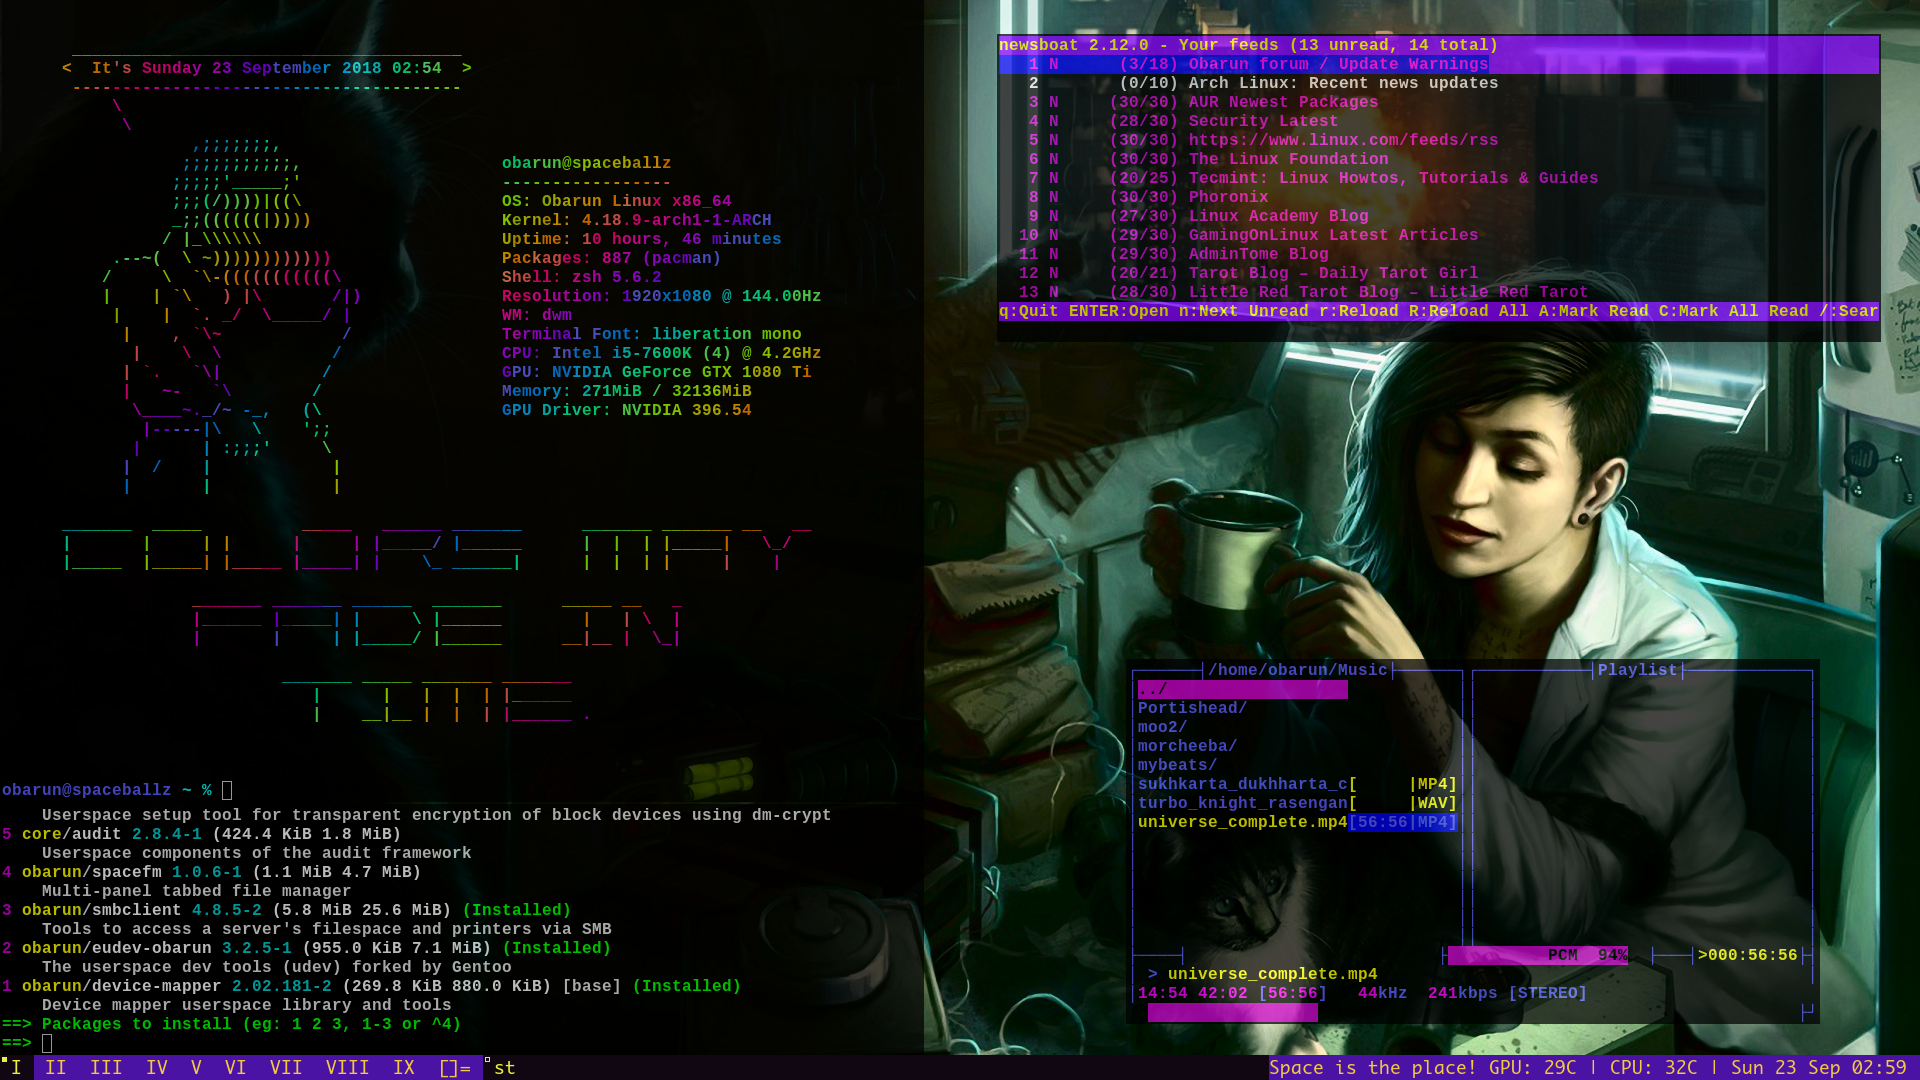Select Tecmint: Linux Howtos feed
The image size is (1920, 1080).
[1438, 178]
